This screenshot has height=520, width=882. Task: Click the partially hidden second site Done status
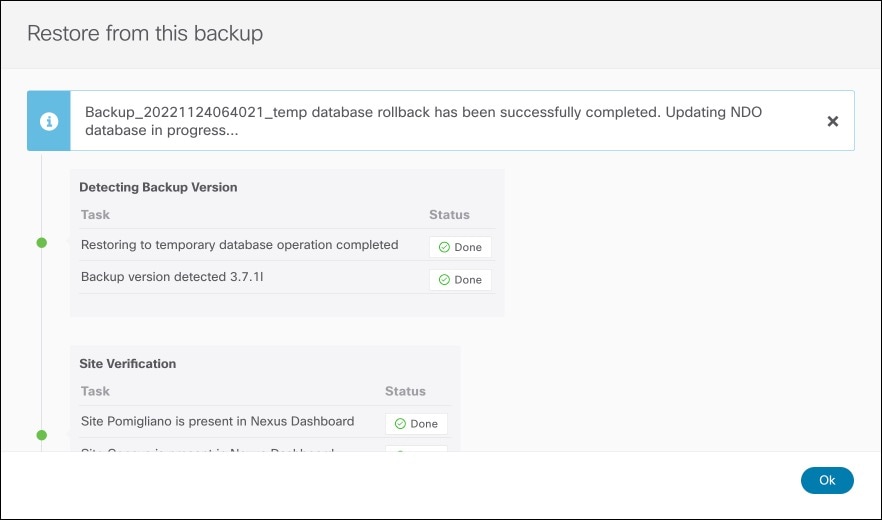coord(416,449)
